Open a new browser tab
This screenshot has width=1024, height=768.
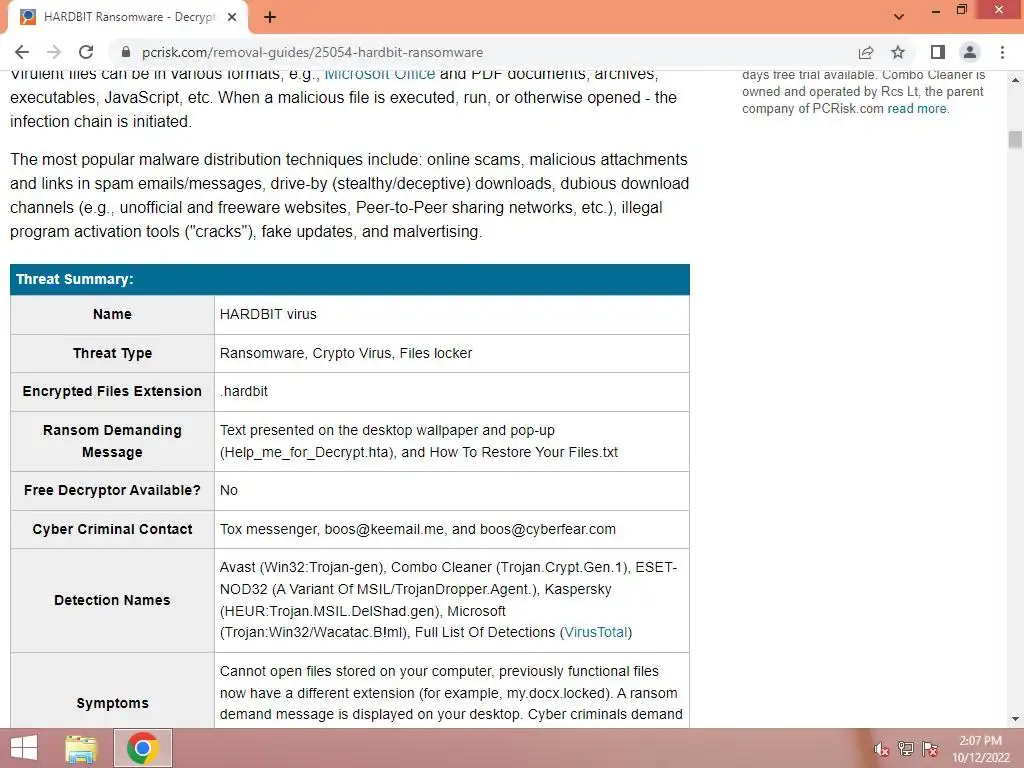pos(270,18)
